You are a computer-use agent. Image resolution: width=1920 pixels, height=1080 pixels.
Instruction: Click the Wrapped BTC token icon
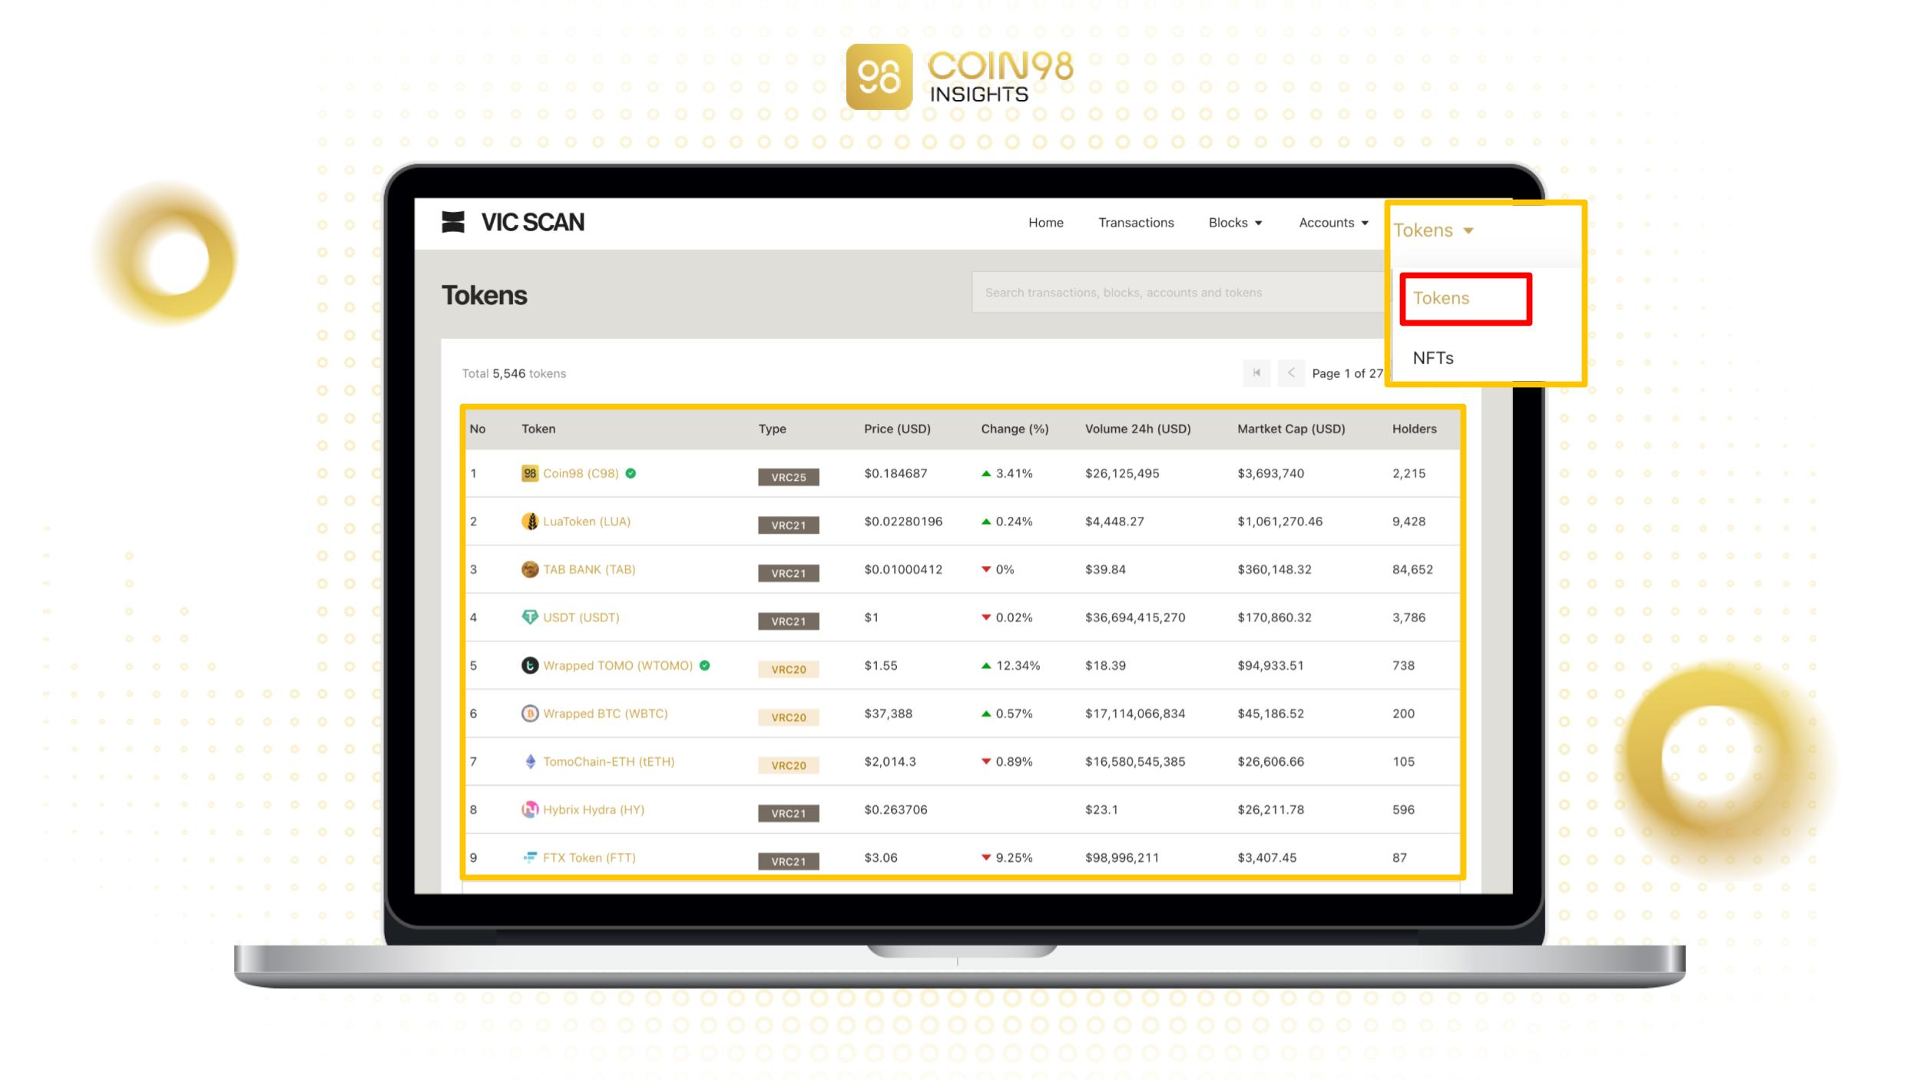click(530, 714)
